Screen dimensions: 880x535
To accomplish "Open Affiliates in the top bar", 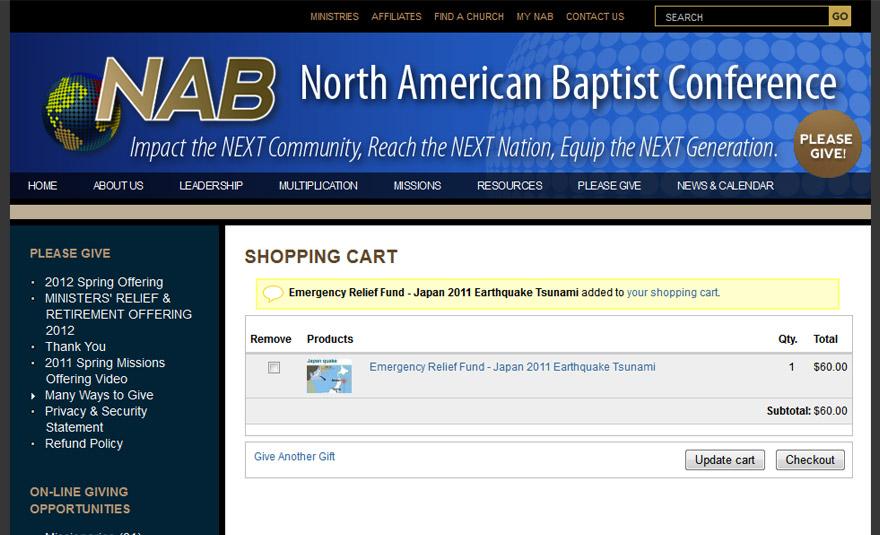I will 396,17.
